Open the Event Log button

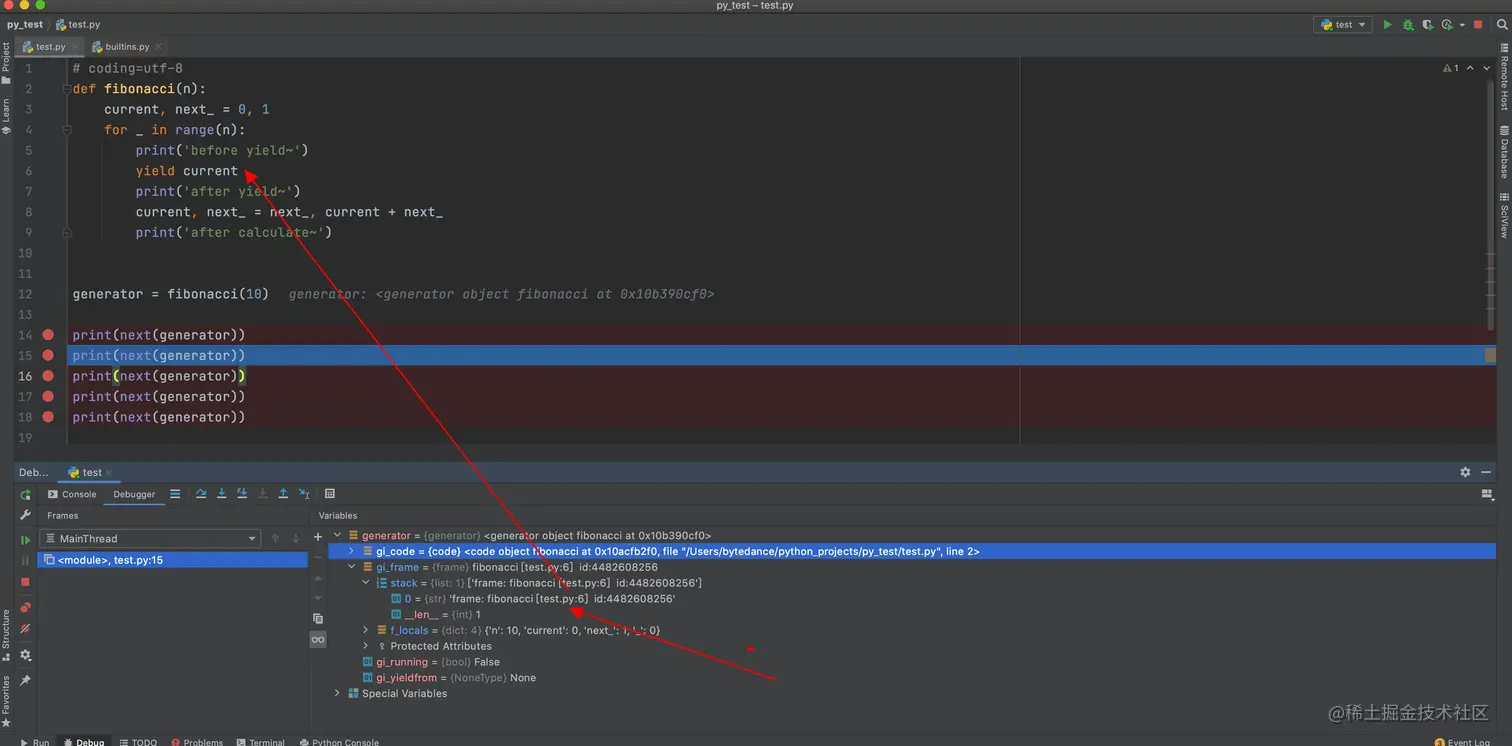click(1462, 742)
